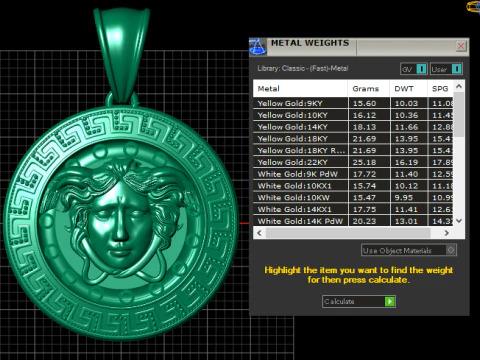Viewport: 480px width, 360px height.
Task: Click the table's scroll down arrow
Action: 459,221
